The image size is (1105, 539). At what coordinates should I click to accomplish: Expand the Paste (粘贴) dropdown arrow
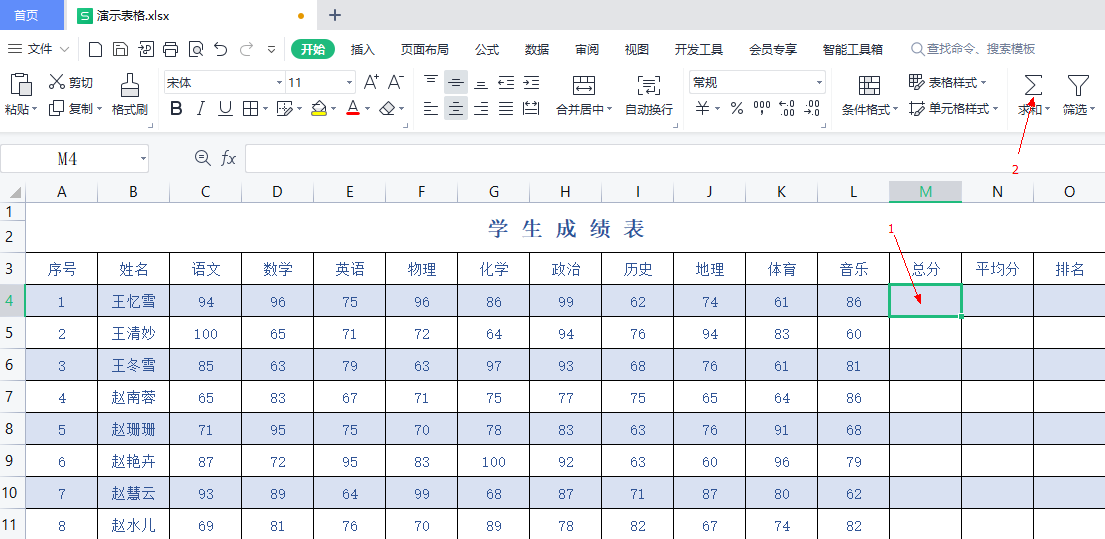point(35,109)
